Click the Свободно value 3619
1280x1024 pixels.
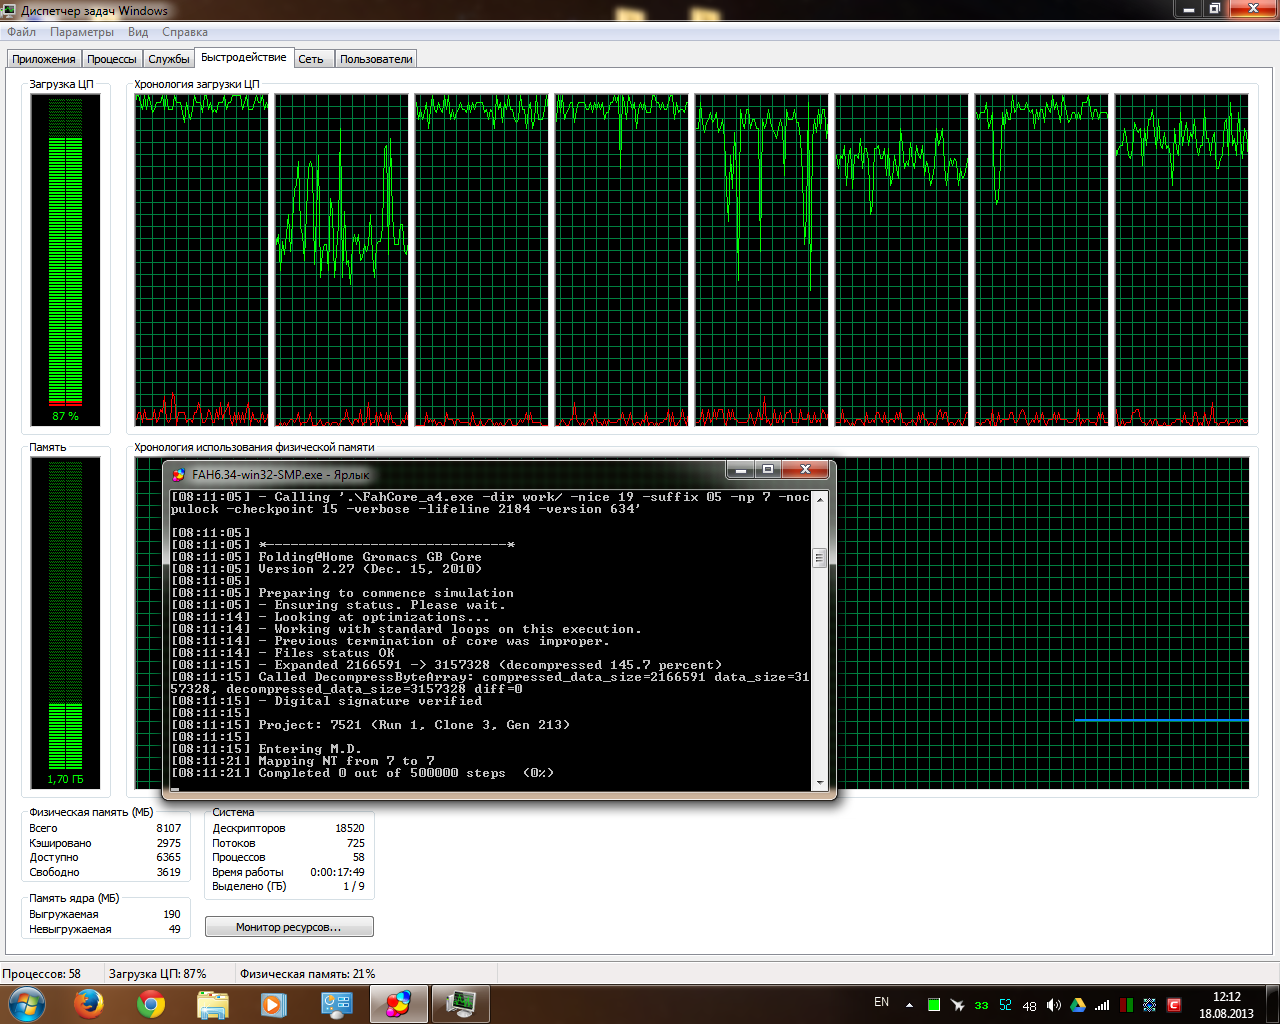coord(169,872)
